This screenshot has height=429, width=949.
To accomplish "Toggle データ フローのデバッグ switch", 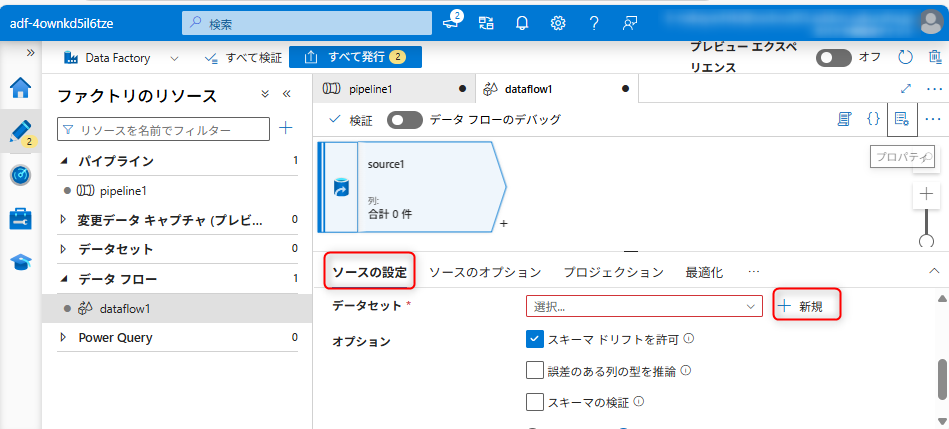I will pos(405,120).
